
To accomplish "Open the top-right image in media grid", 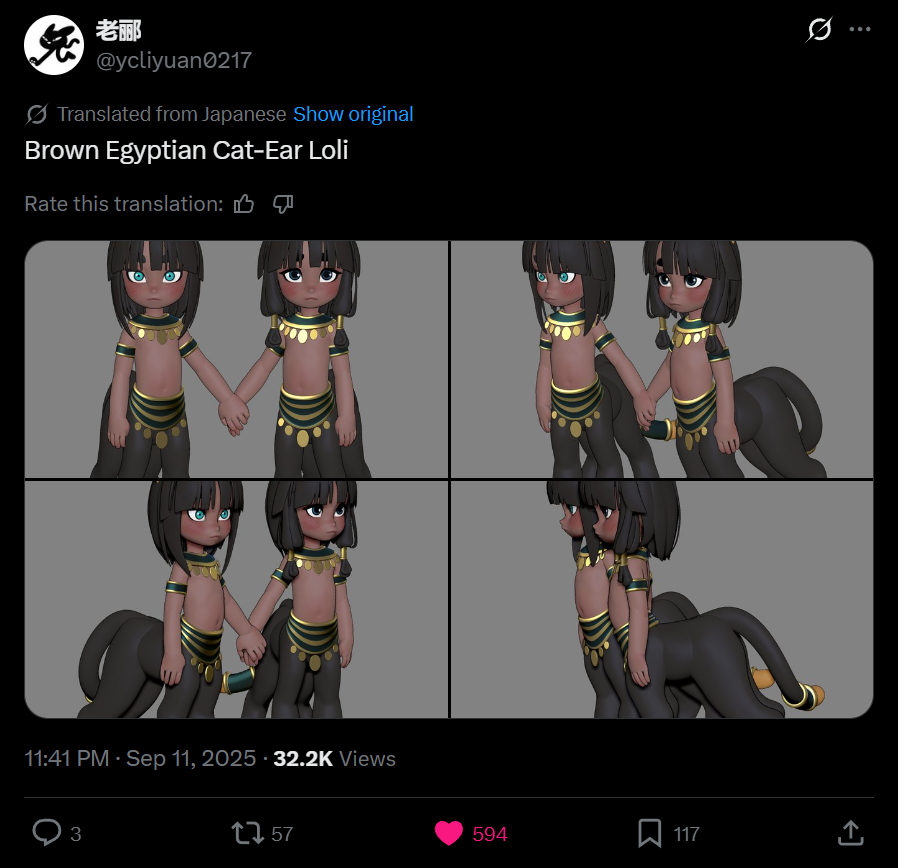I will click(662, 359).
